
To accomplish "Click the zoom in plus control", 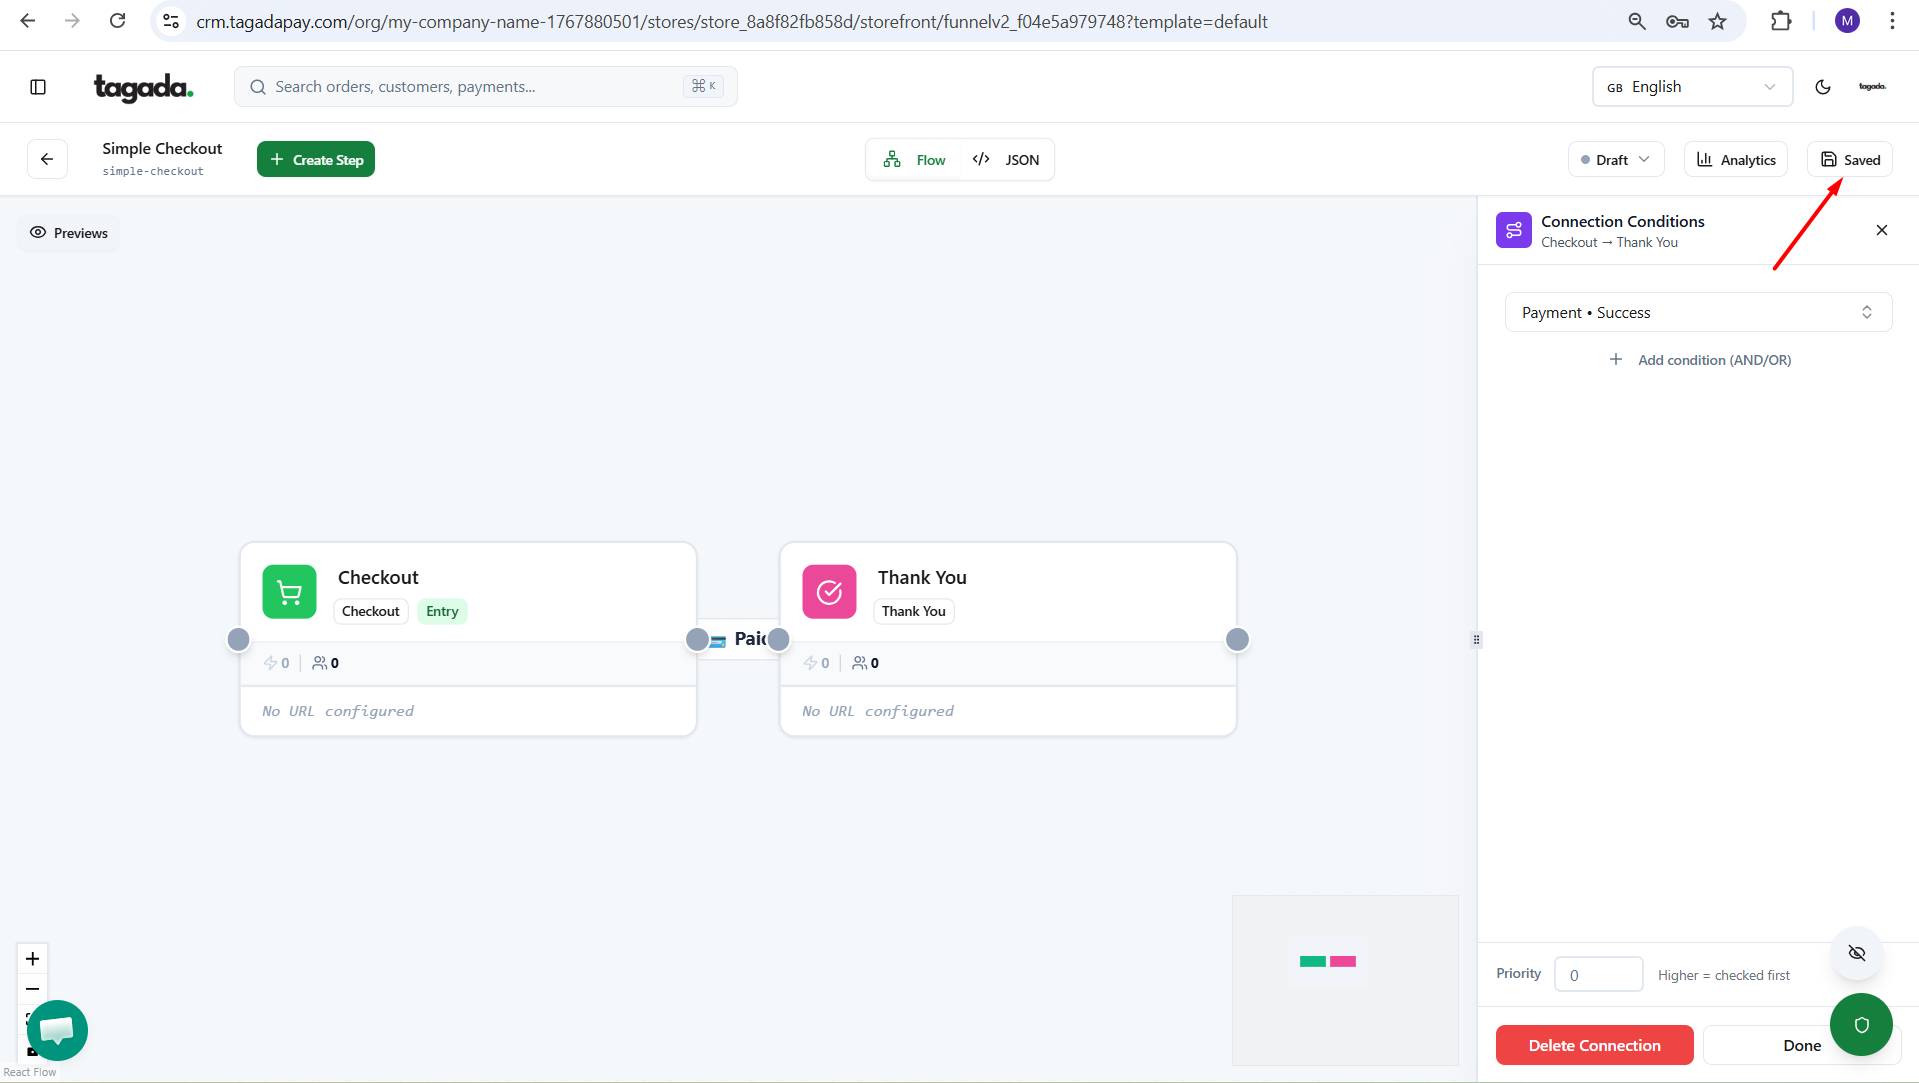I will pos(32,959).
